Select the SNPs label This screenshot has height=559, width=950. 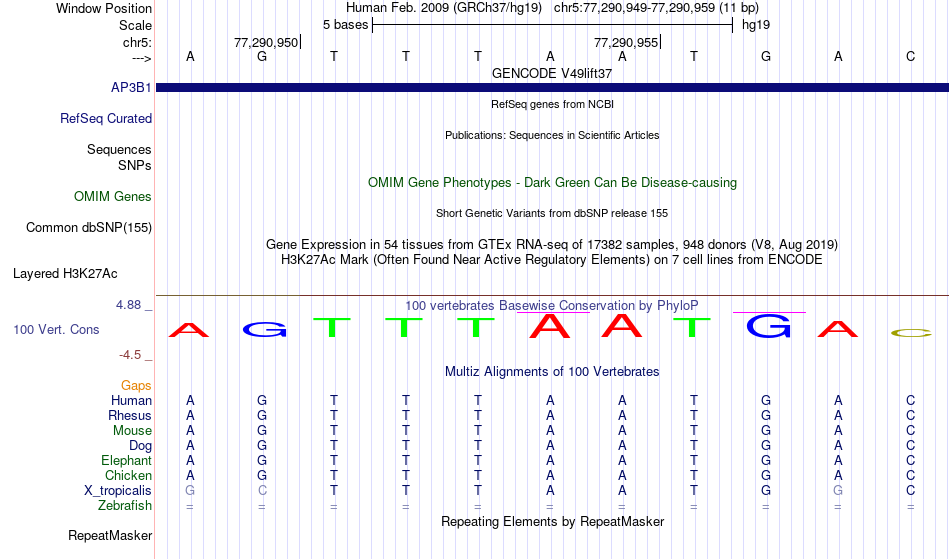coord(135,165)
